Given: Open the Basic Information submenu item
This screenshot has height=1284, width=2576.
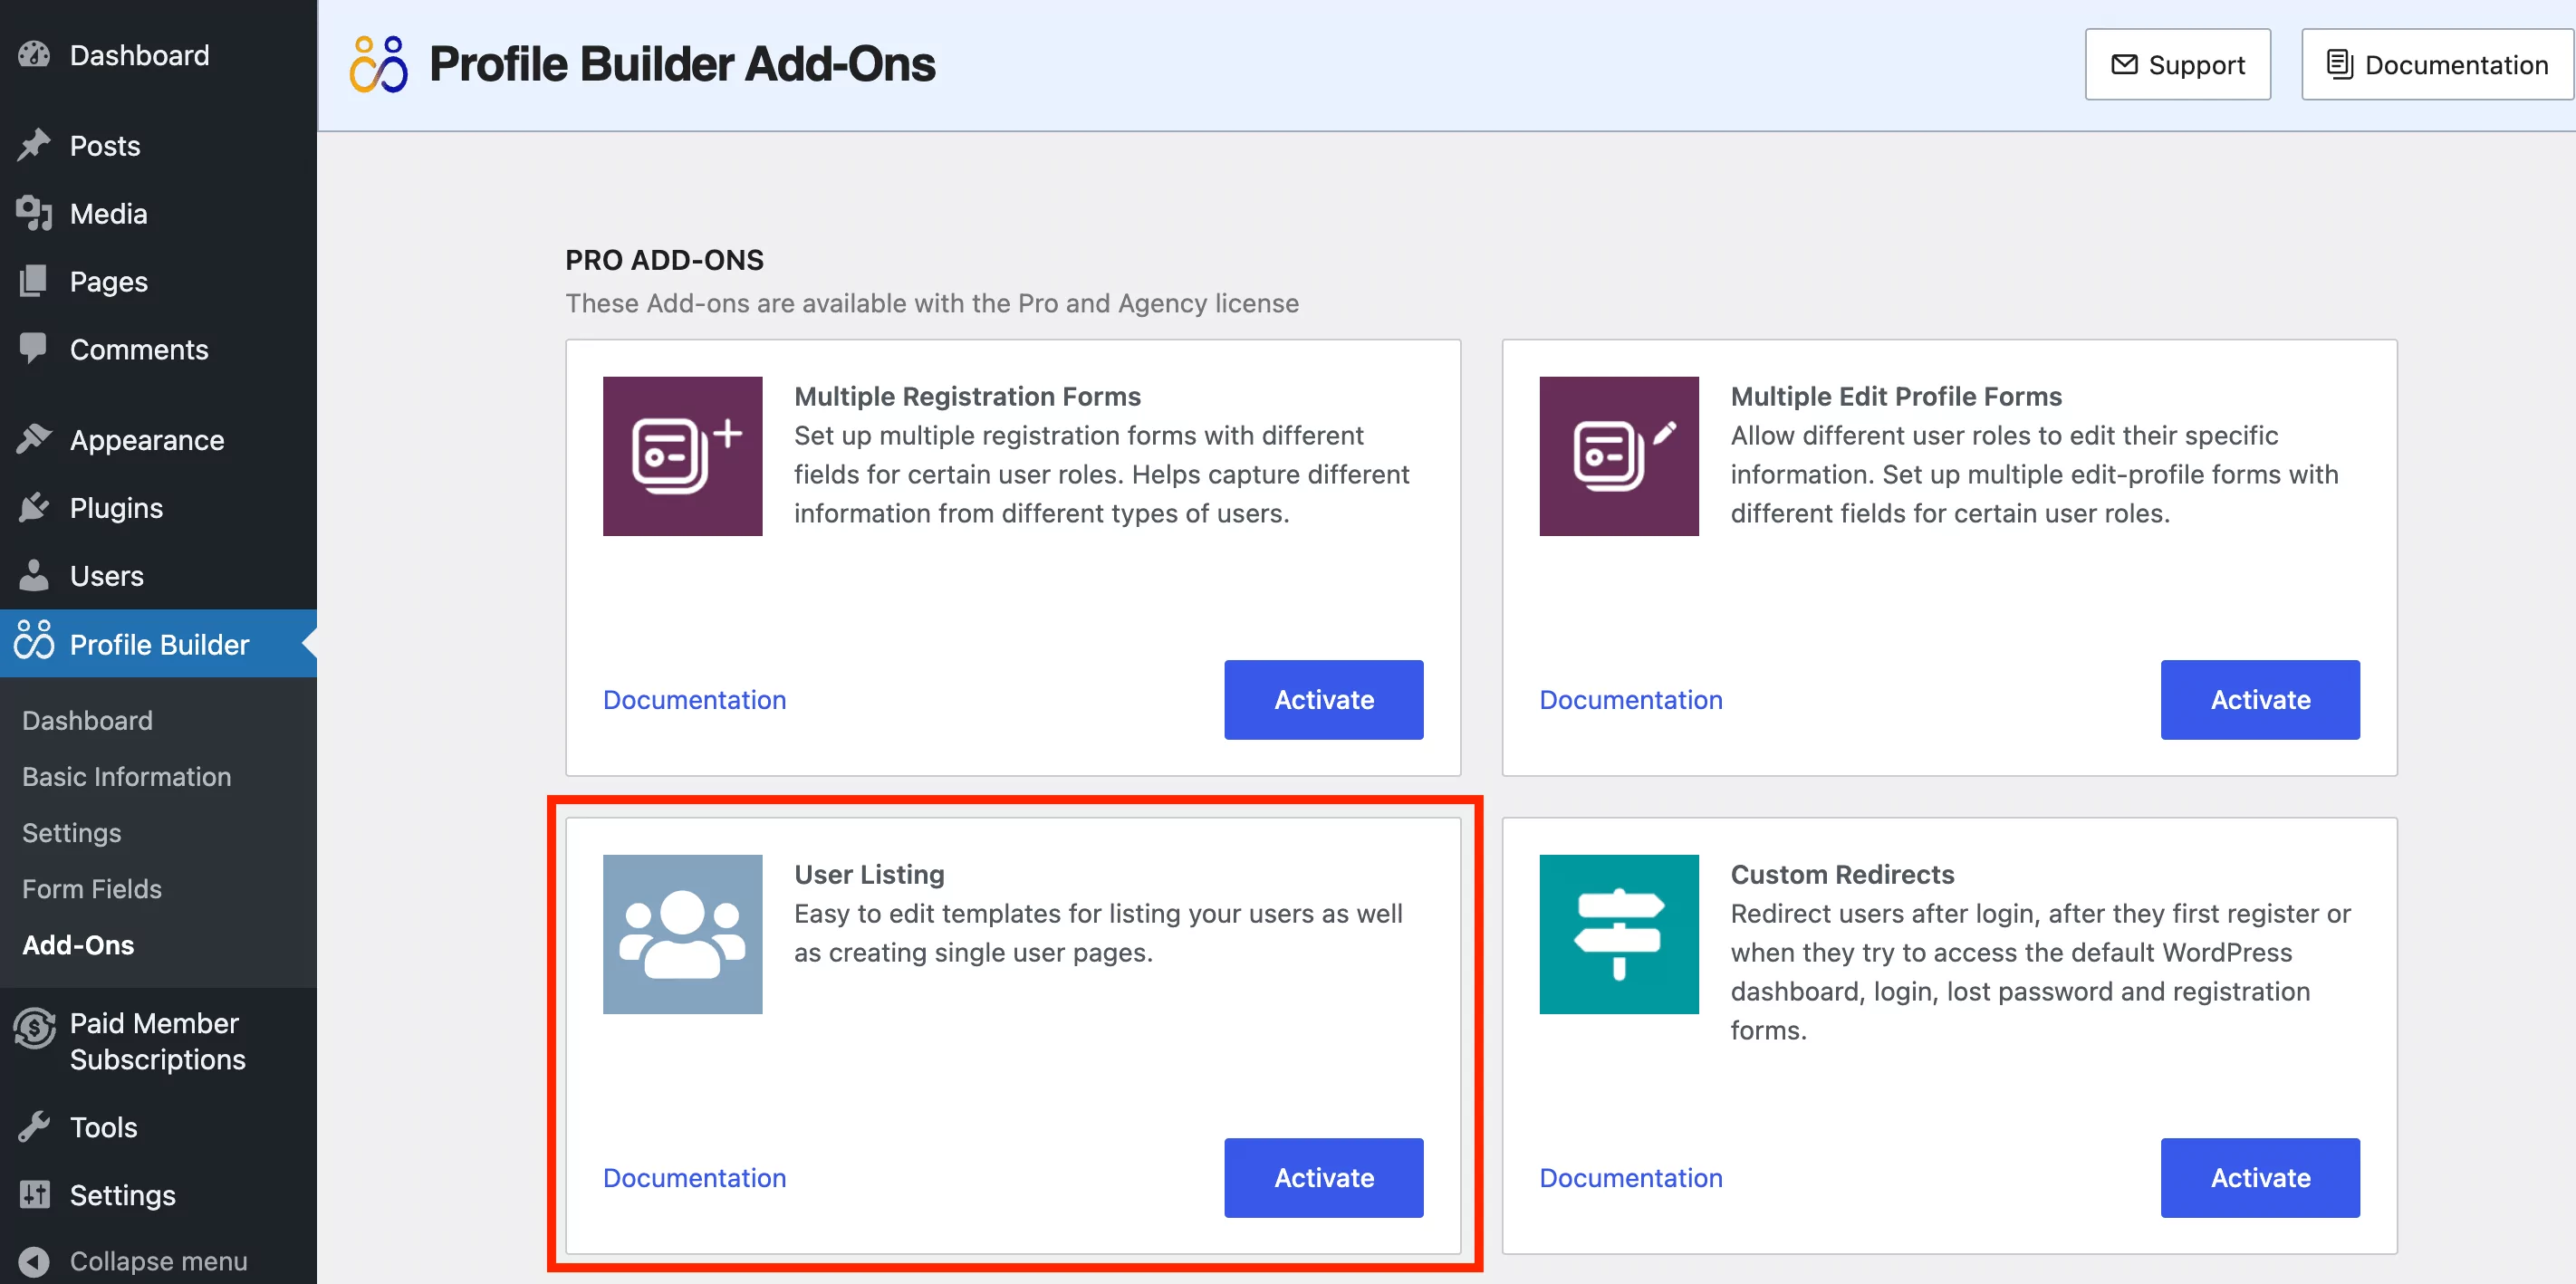Looking at the screenshot, I should [x=126, y=776].
